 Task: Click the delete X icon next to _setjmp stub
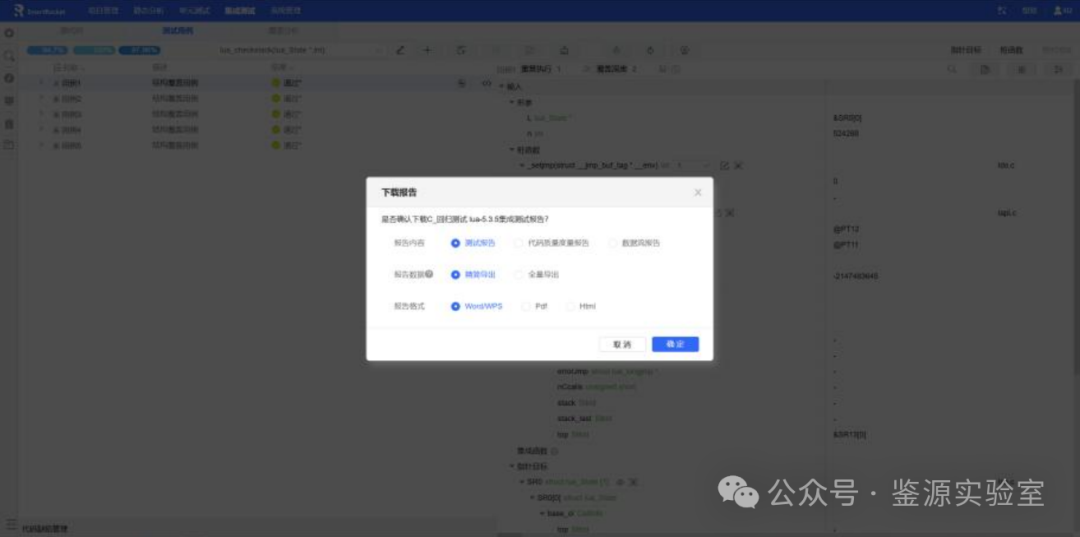[738, 166]
